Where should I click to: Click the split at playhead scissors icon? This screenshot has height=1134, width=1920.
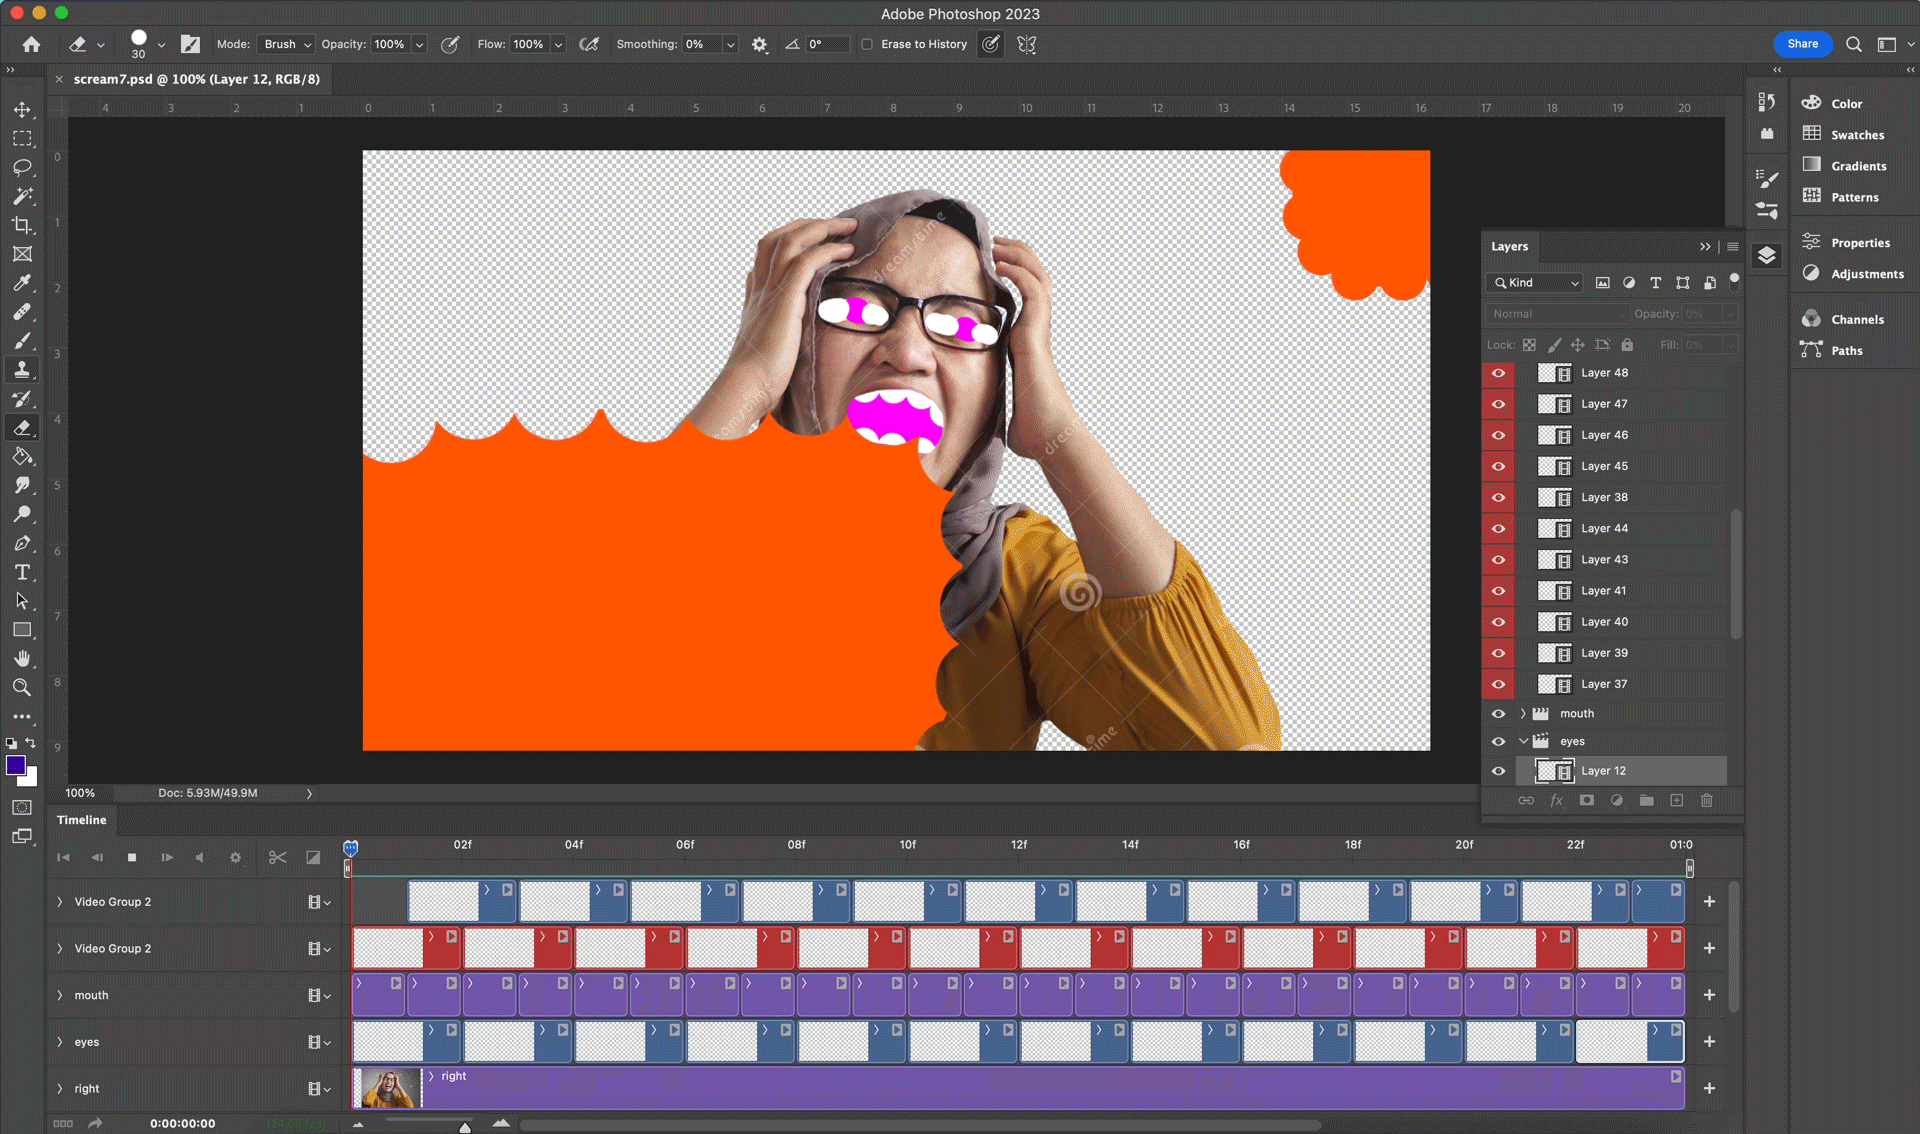point(277,857)
